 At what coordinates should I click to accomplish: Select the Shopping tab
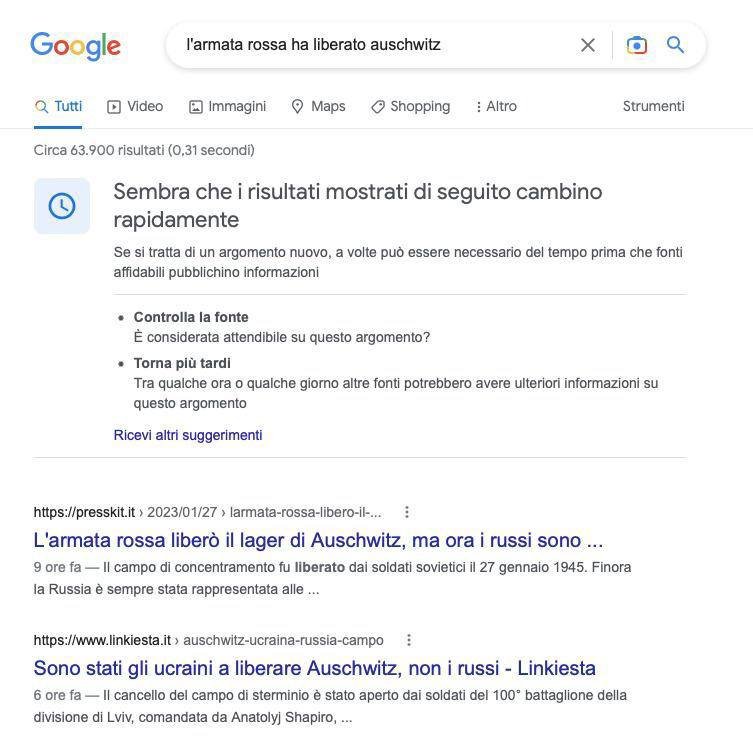coord(410,106)
